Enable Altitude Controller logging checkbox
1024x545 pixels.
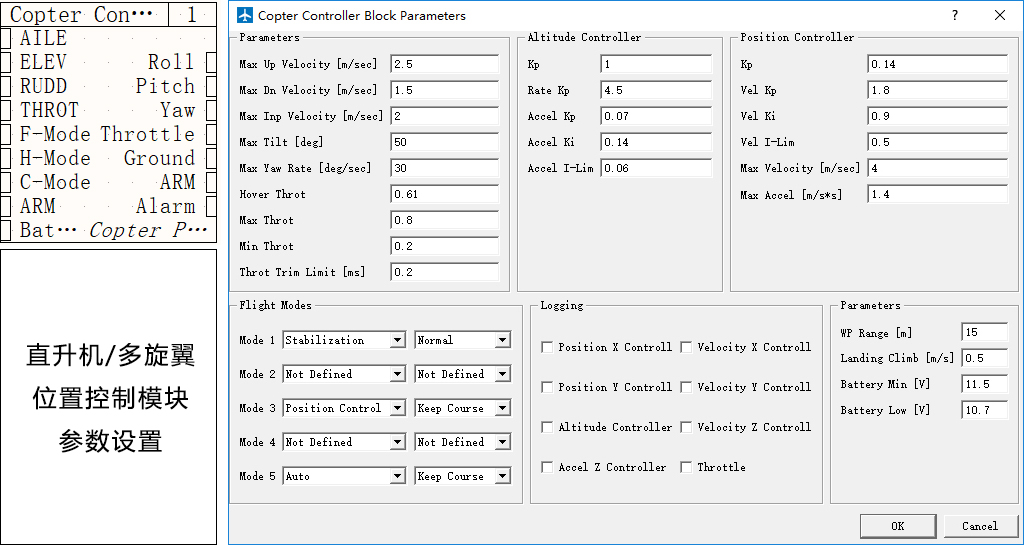547,427
